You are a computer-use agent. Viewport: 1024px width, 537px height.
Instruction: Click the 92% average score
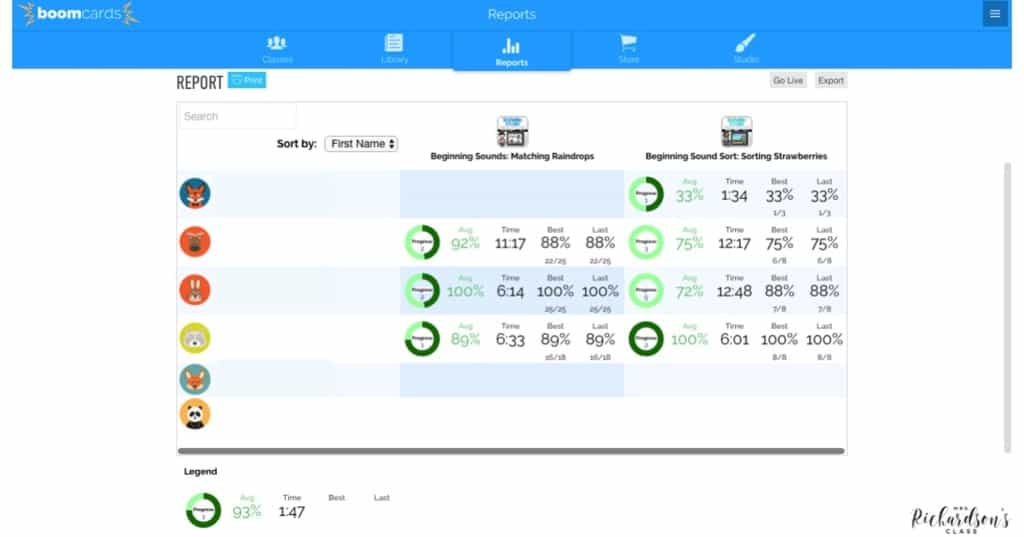pyautogui.click(x=465, y=244)
